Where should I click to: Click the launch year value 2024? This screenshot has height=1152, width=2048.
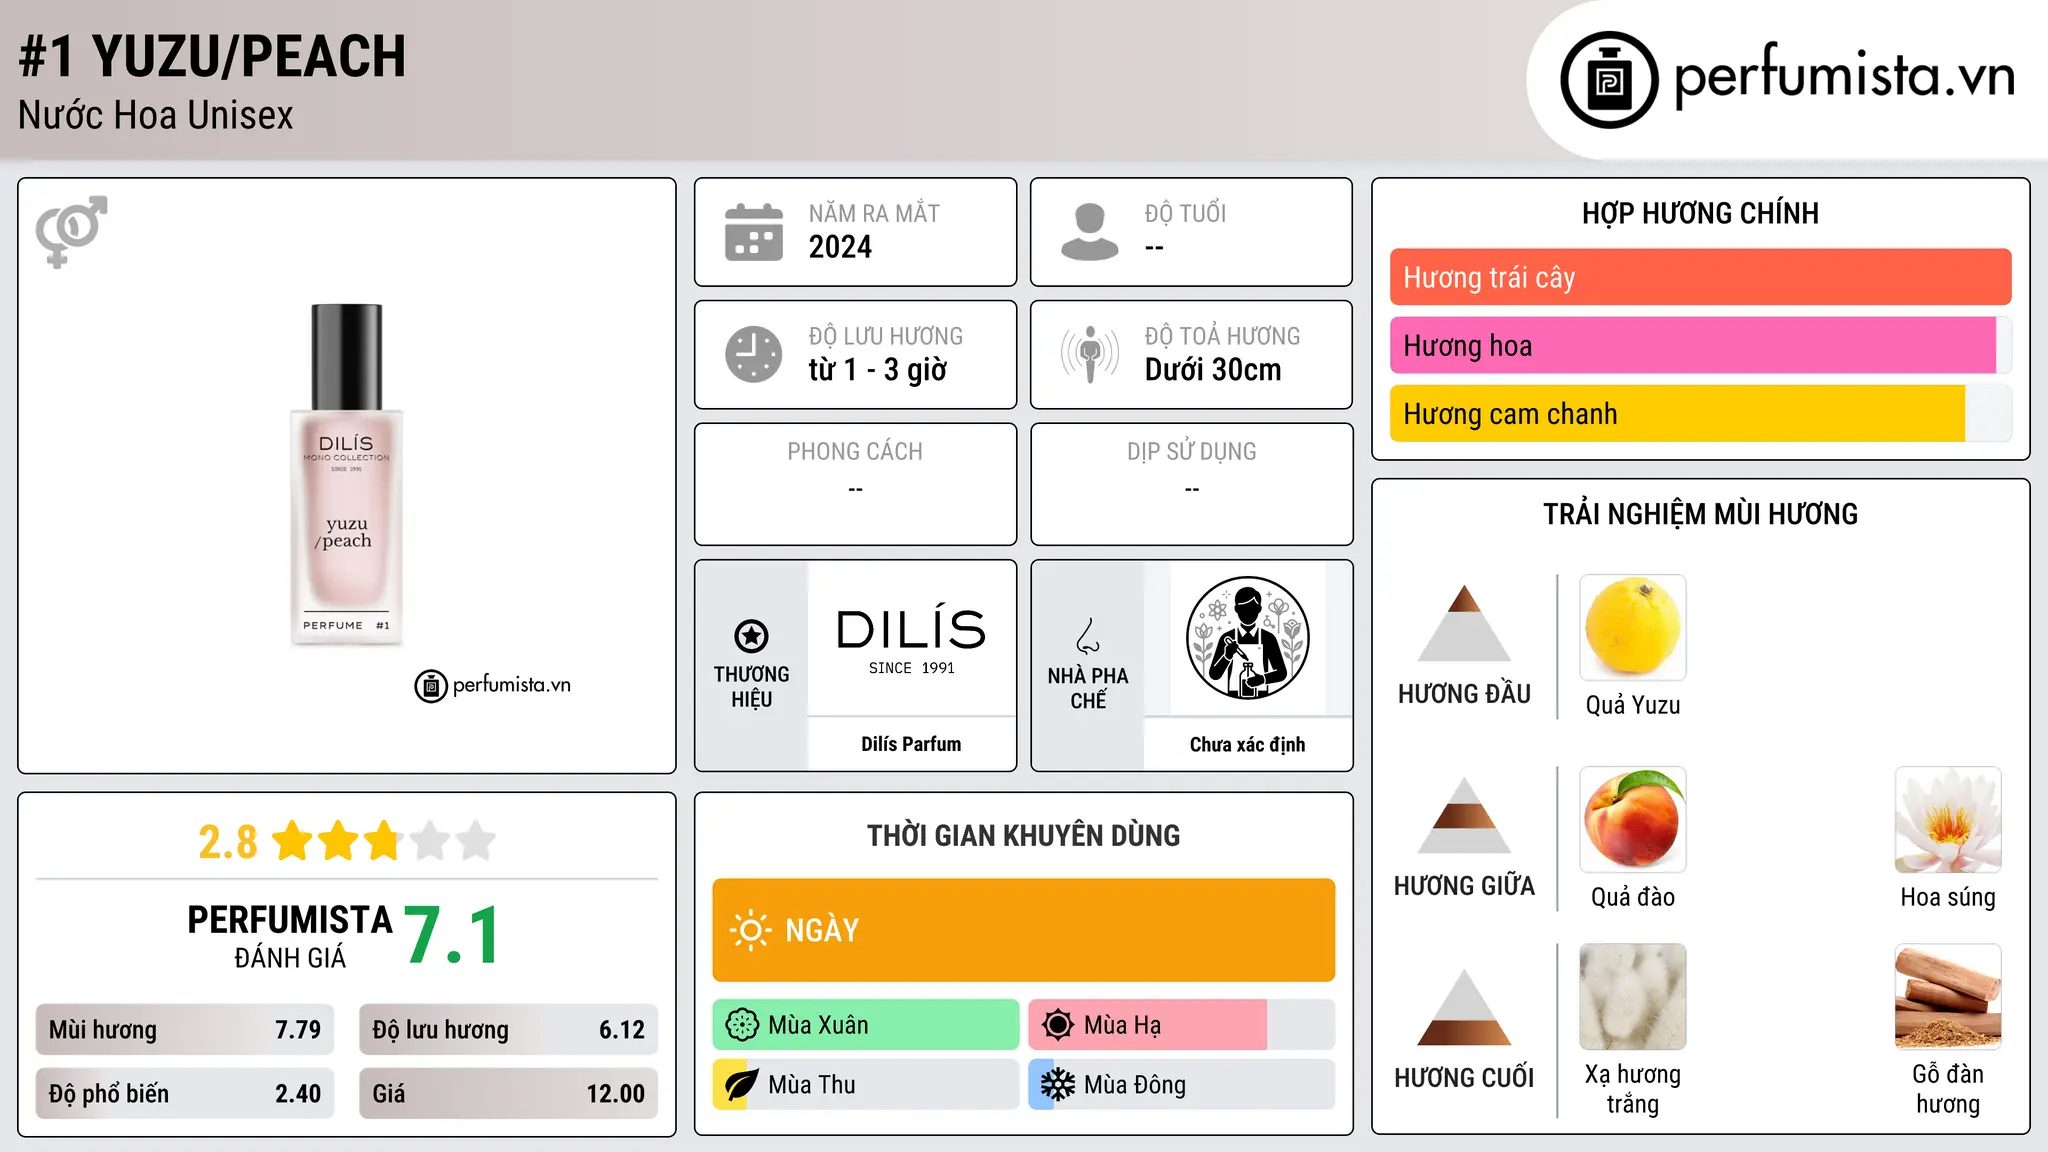(840, 247)
